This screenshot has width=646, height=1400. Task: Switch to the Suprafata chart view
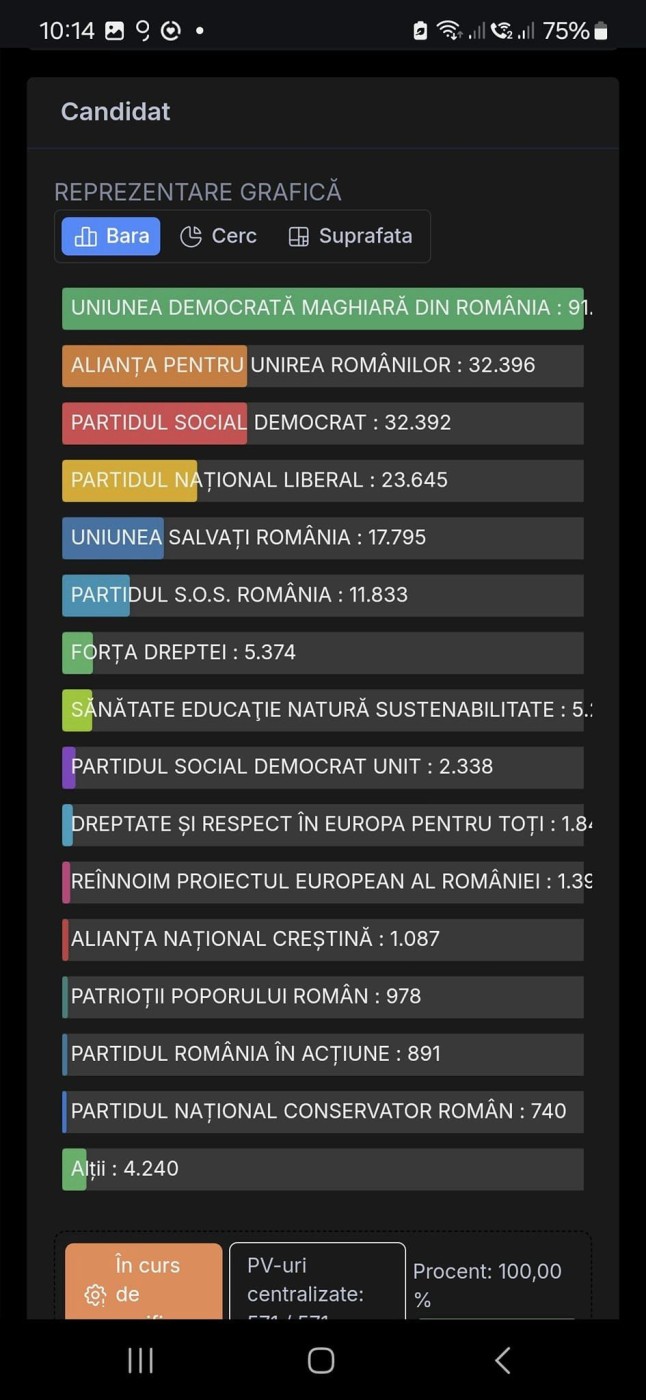tap(351, 237)
